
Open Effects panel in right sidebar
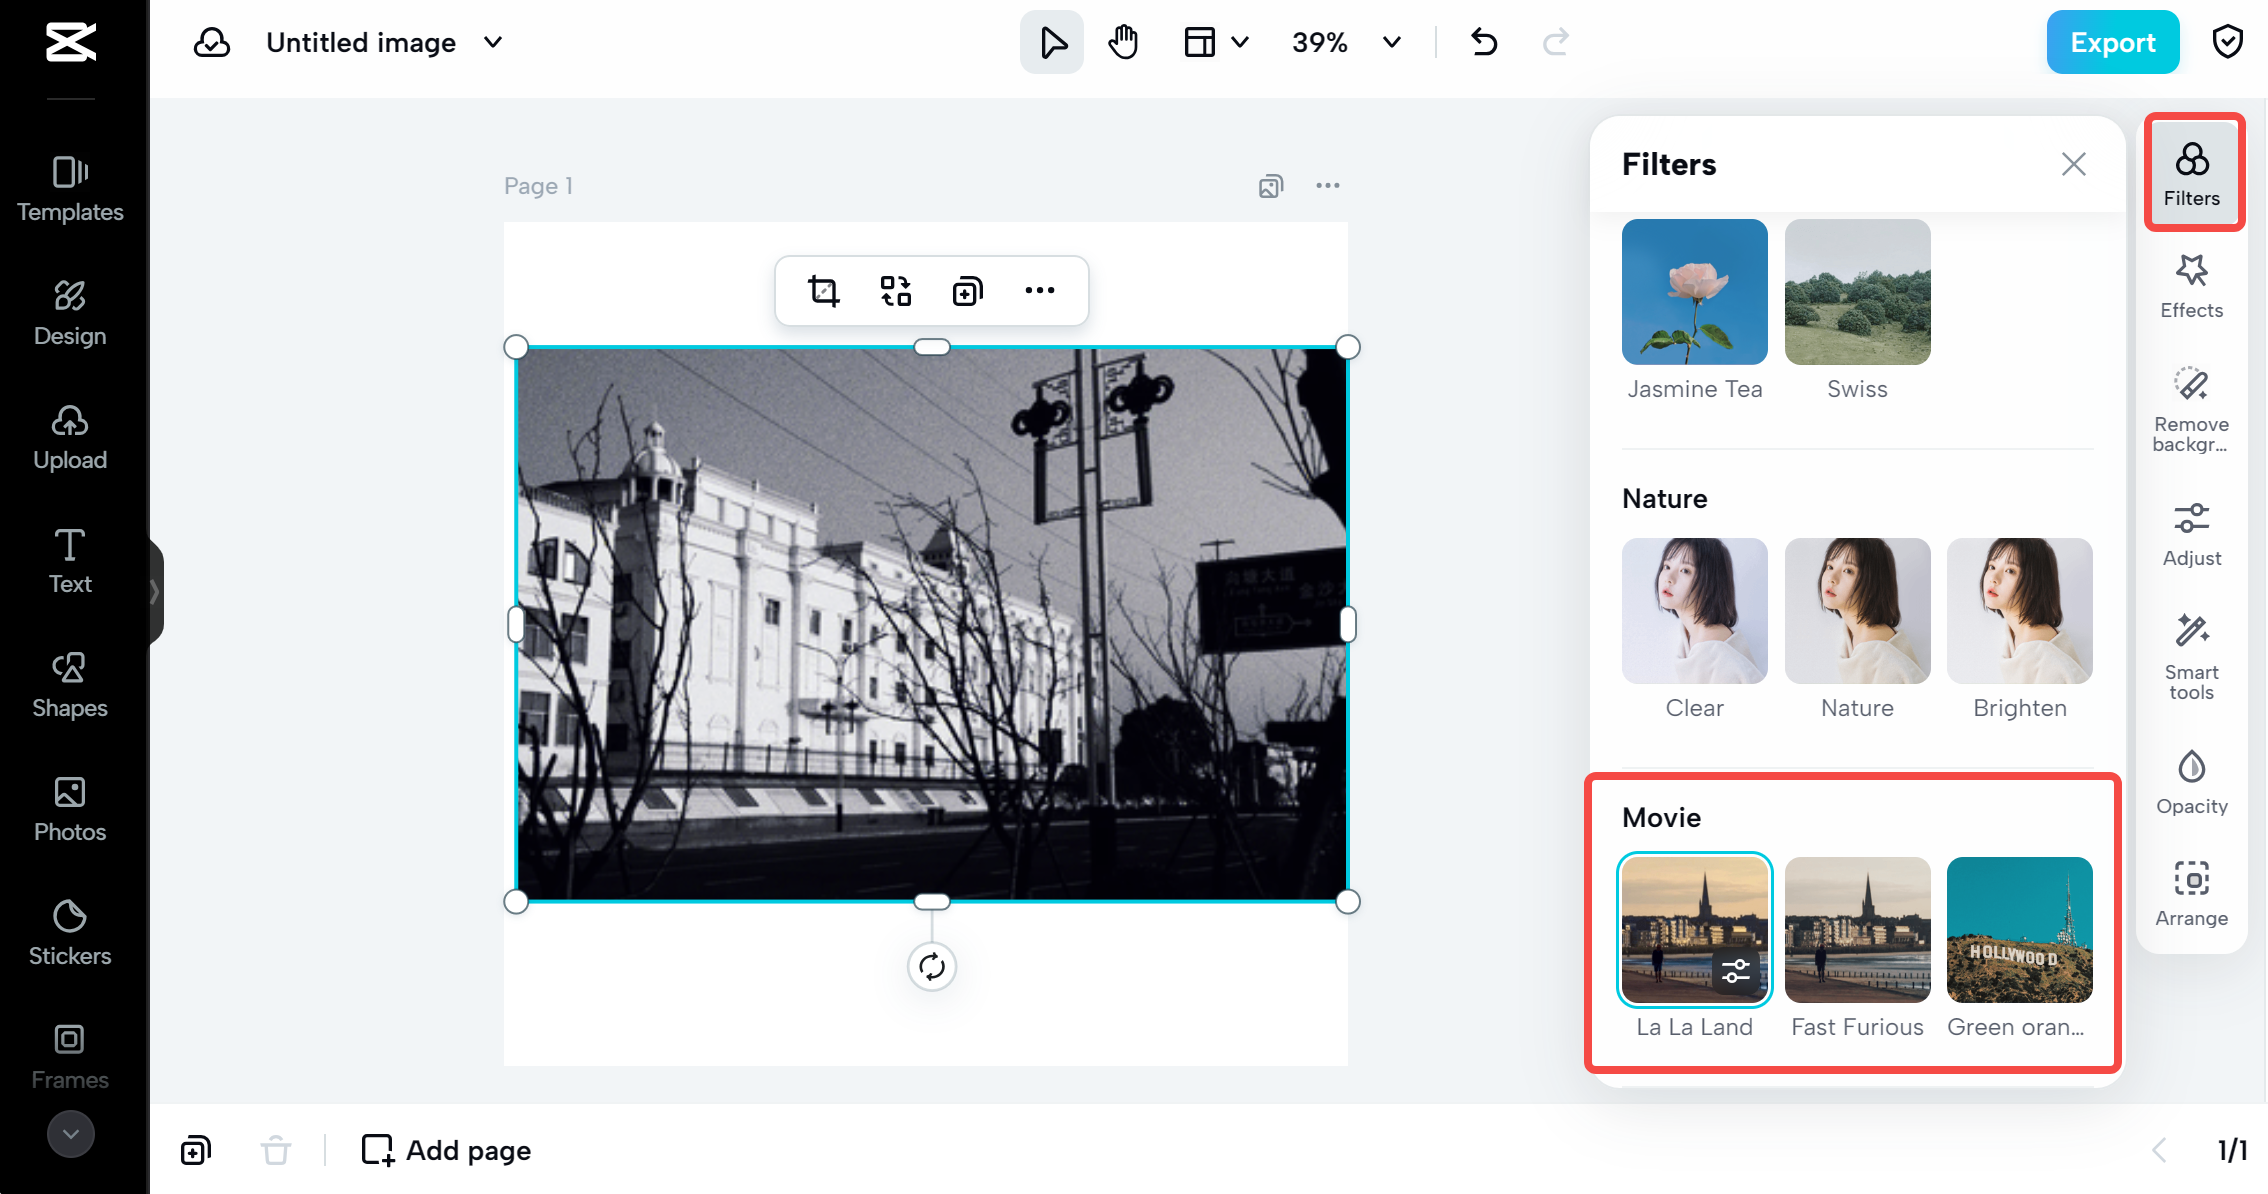(x=2191, y=286)
